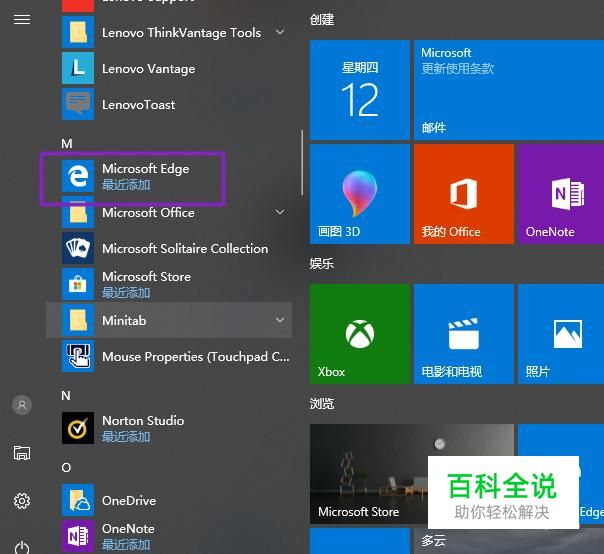Click the LenovoToast app icon
The width and height of the screenshot is (604, 554).
(78, 104)
